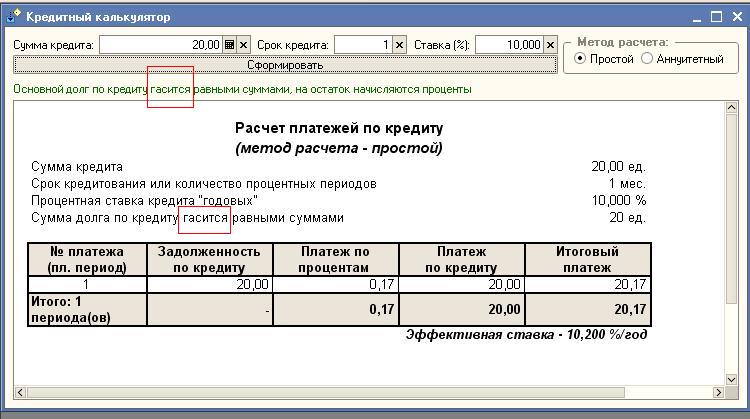Viewport: 750px width, 419px height.
Task: Click into the Ставка (%) input field
Action: coord(509,45)
